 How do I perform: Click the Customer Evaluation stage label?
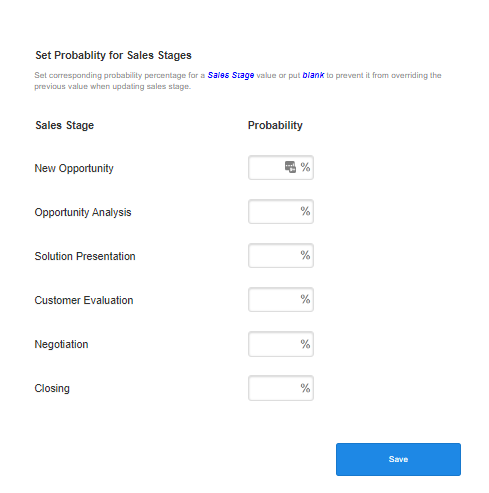pos(84,300)
